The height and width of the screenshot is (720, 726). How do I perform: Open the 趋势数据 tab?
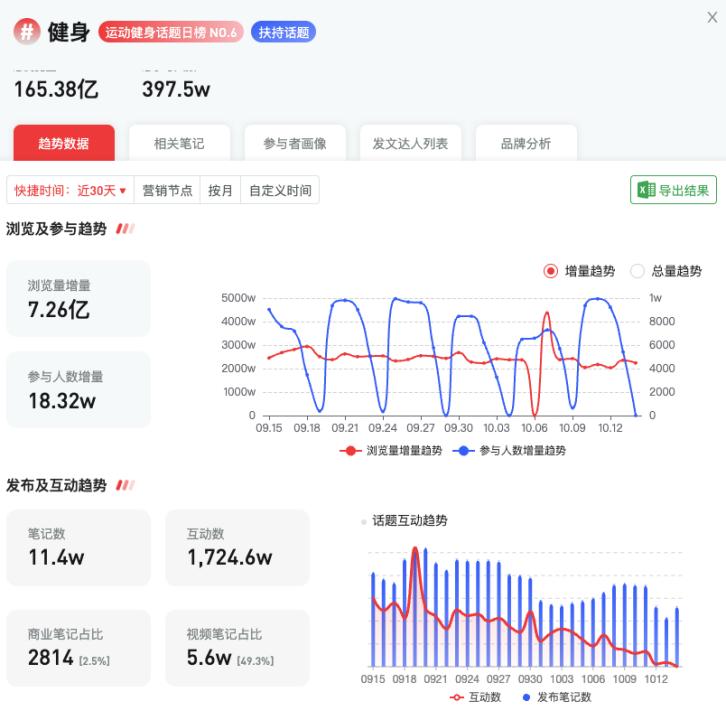[64, 143]
